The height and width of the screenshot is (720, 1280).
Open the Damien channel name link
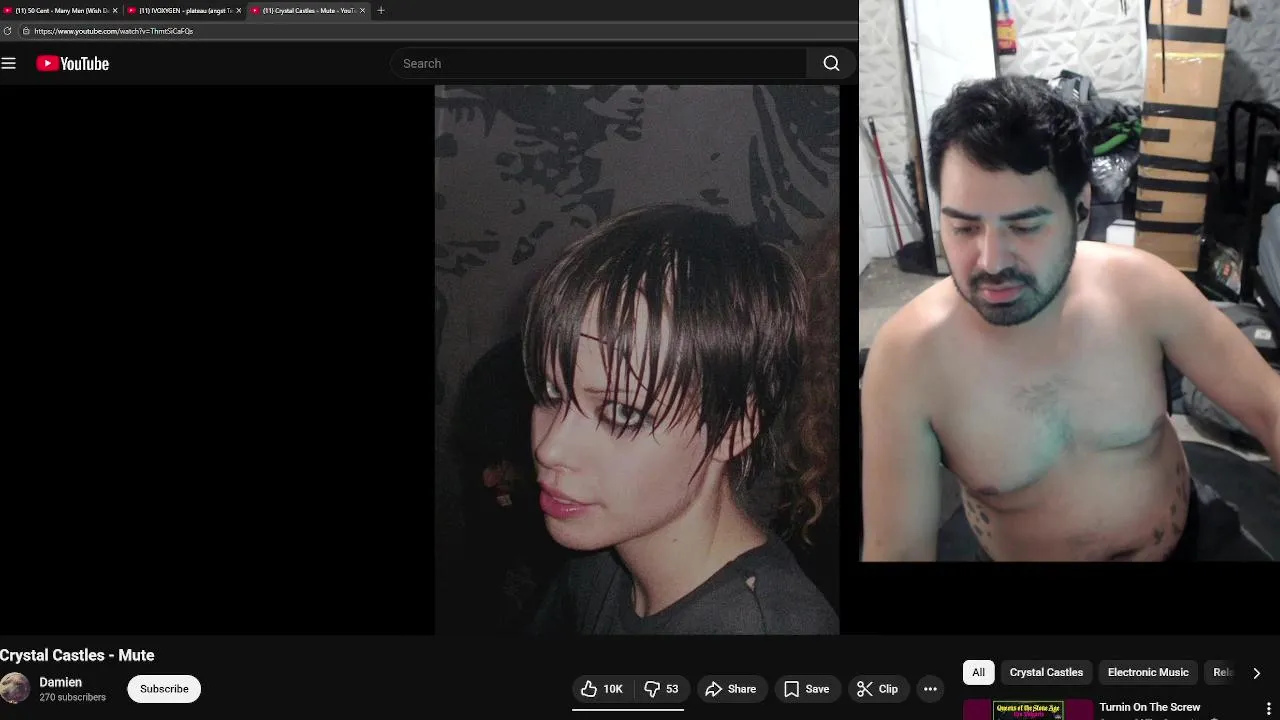[x=60, y=682]
